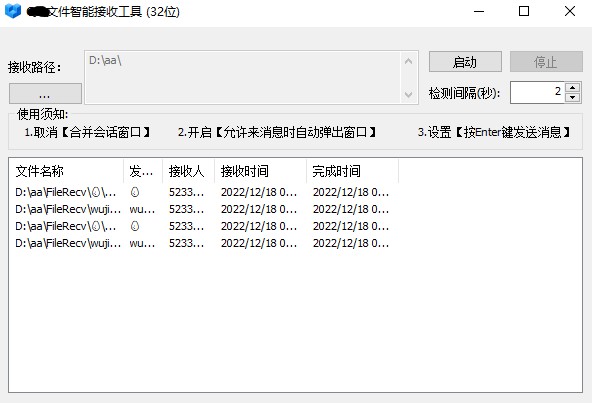The height and width of the screenshot is (403, 592).
Task: Minimize the file receiving tool window
Action: pos(479,11)
